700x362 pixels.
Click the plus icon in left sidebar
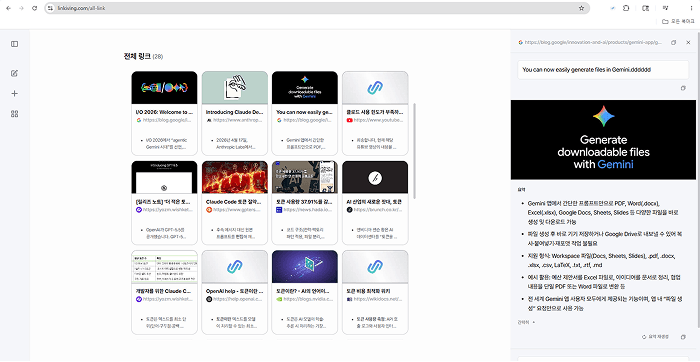click(x=14, y=93)
